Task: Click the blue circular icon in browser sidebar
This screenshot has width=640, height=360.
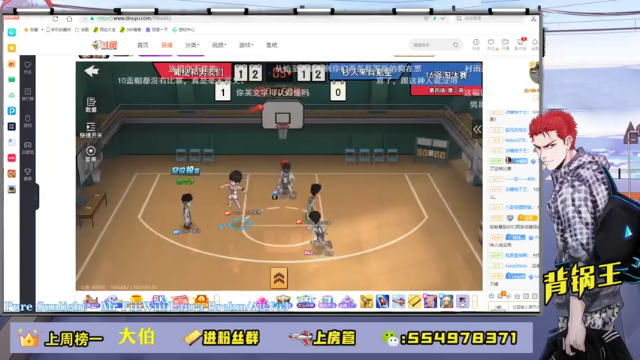Action: (11, 32)
